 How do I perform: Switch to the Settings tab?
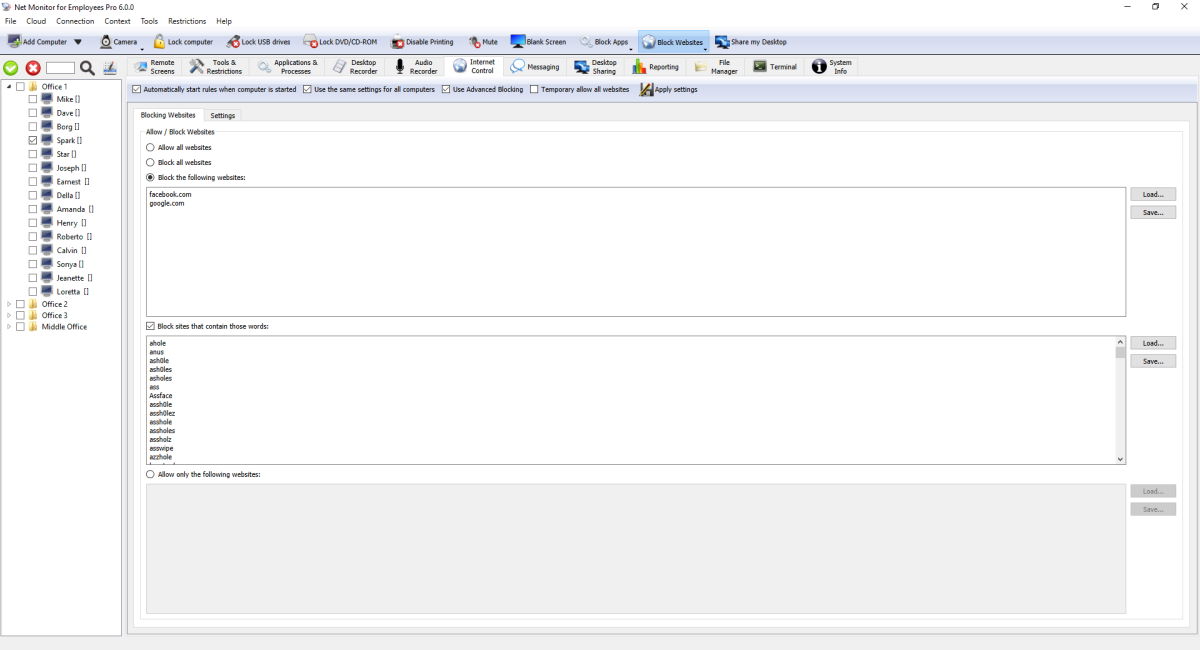coord(222,115)
